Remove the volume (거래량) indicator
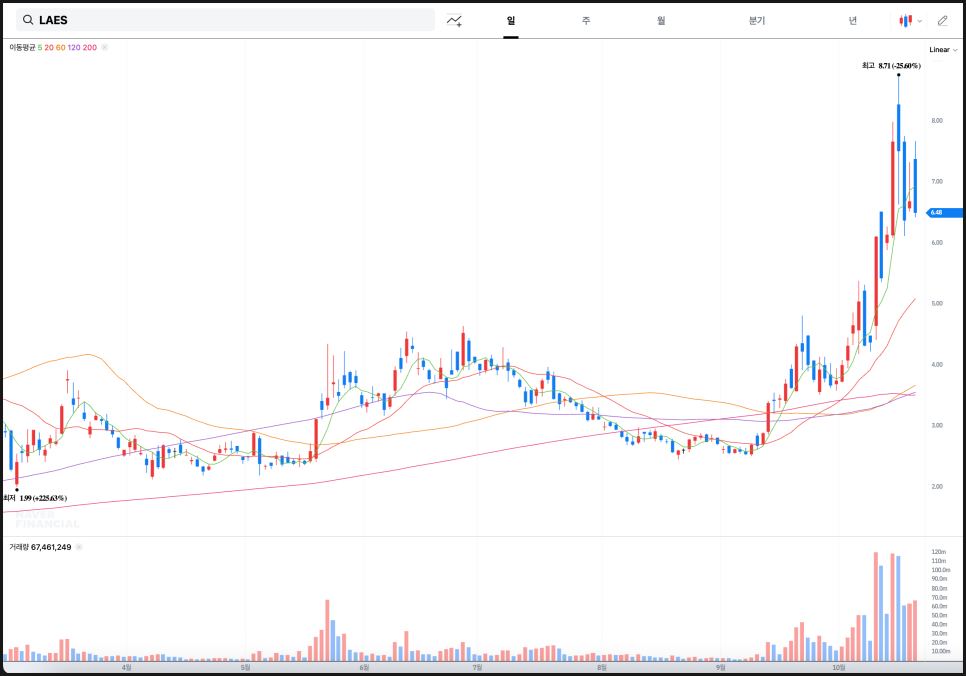The image size is (966, 676). [x=79, y=547]
